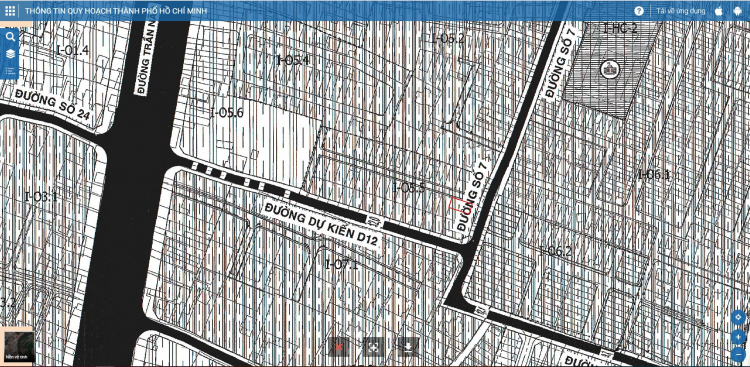Open the map layers panel
The width and height of the screenshot is (750, 367).
11,54
